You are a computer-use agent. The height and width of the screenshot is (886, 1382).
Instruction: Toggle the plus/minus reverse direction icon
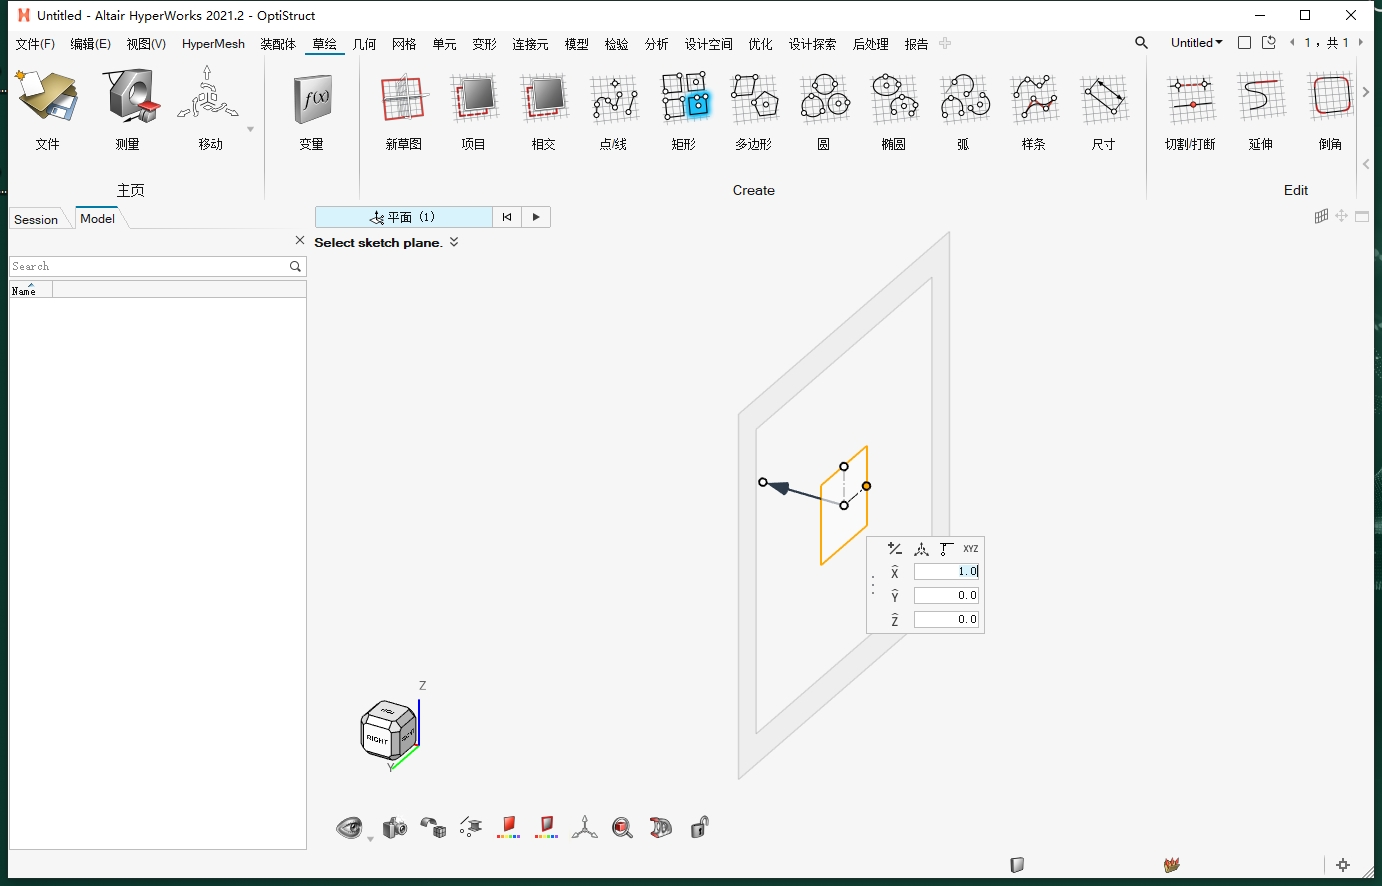point(895,549)
